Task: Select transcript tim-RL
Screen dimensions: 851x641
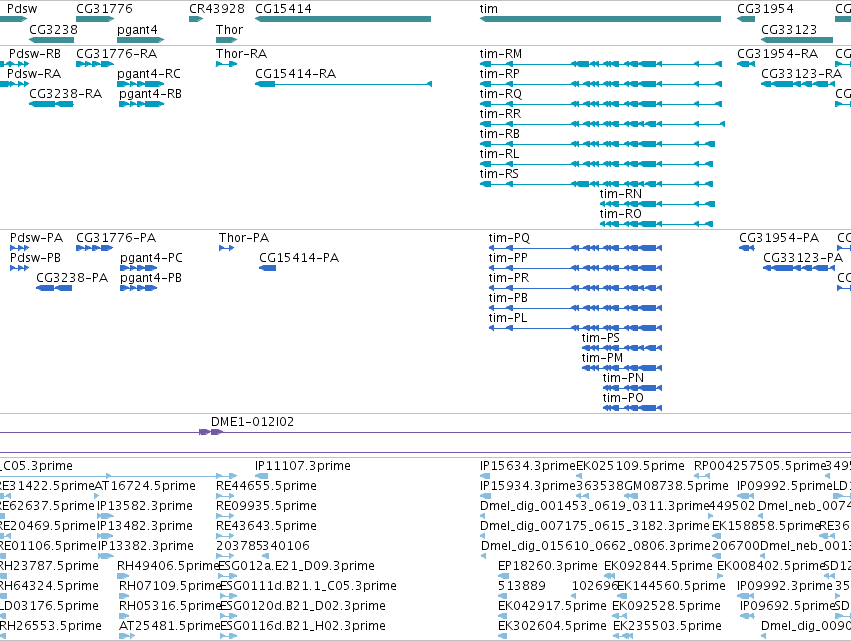Action: point(596,164)
